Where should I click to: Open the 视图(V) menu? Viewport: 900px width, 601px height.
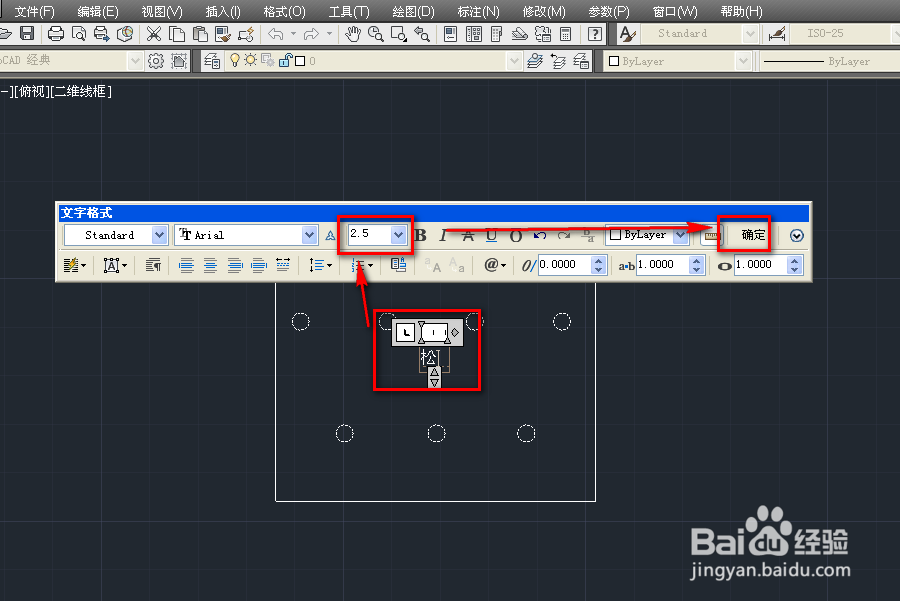162,11
